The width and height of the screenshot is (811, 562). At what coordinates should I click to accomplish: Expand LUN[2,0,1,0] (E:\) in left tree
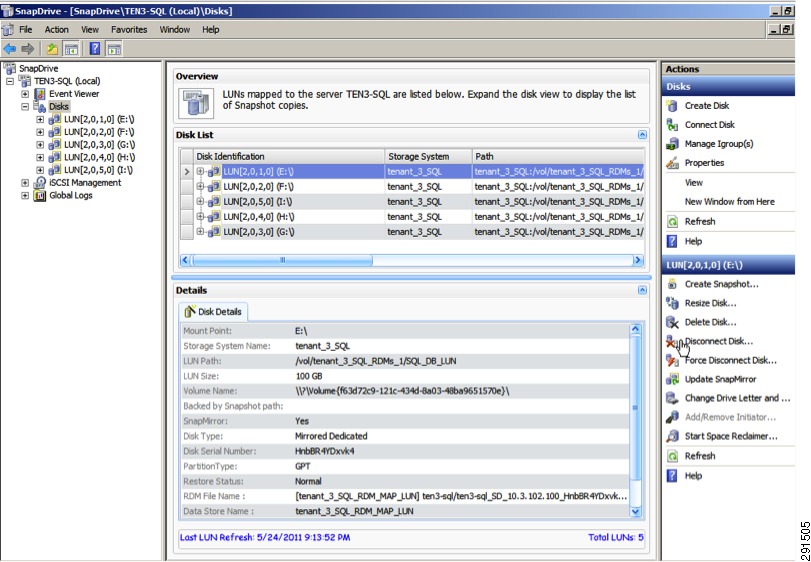[40, 119]
